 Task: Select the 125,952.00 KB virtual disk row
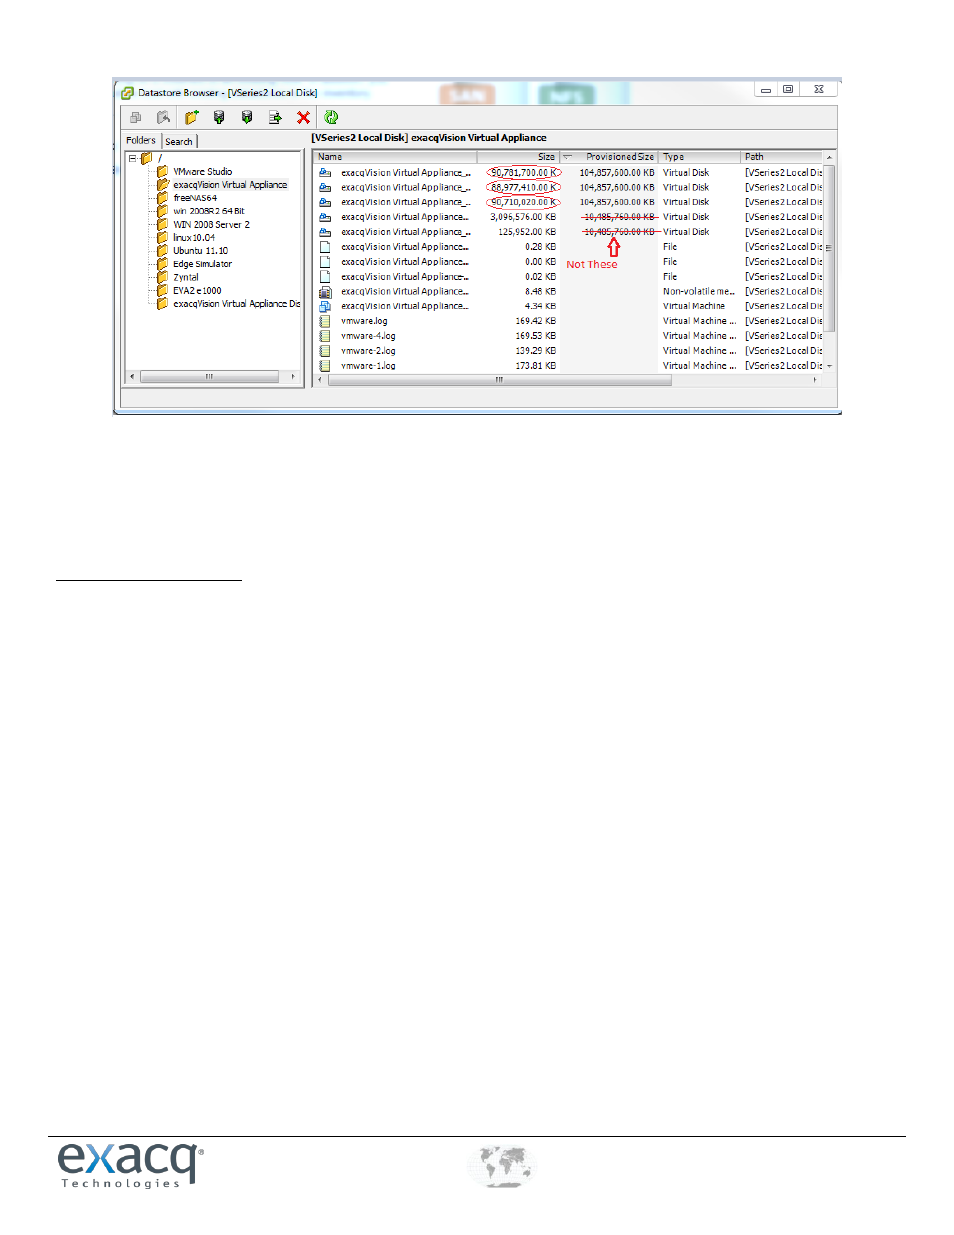(570, 232)
